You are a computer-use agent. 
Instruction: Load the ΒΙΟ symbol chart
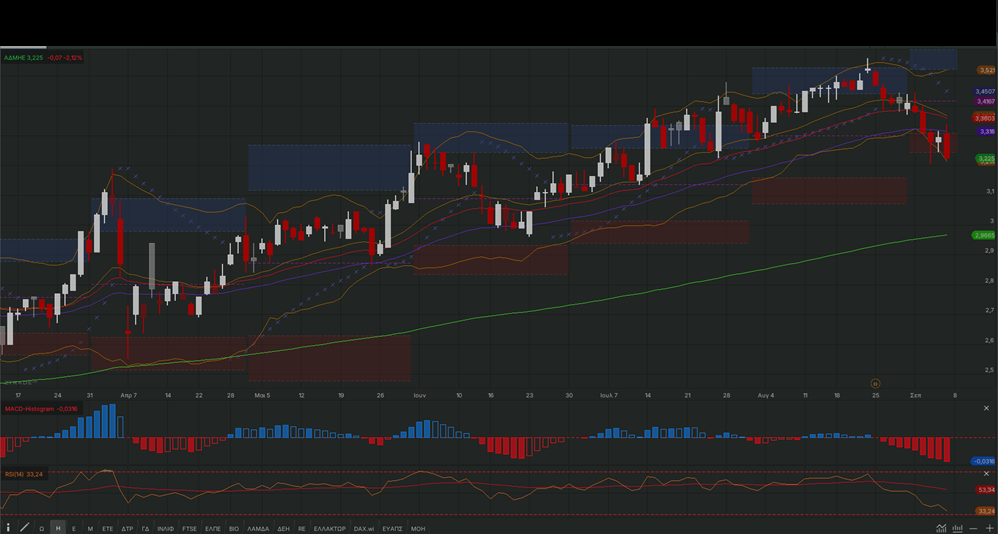pyautogui.click(x=234, y=528)
